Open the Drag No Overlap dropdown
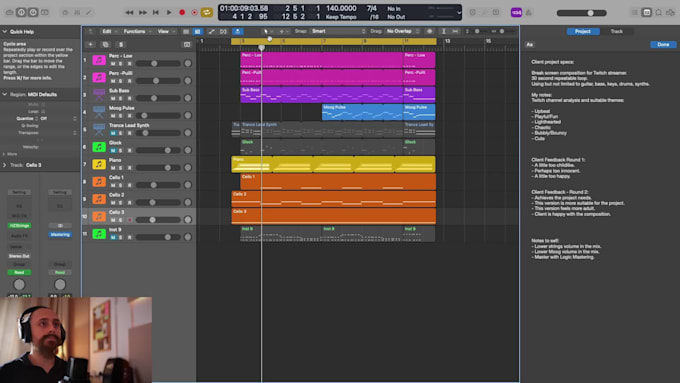 click(x=402, y=31)
